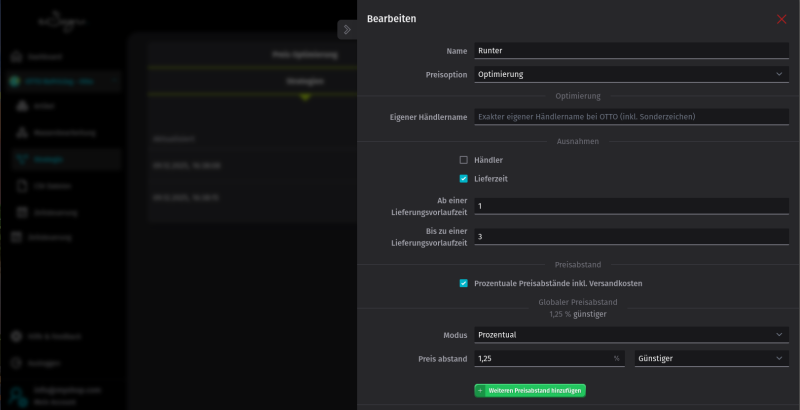Viewport: 800px width, 410px height.
Task: Click the user account icon in the sidebar
Action: pyautogui.click(x=16, y=396)
